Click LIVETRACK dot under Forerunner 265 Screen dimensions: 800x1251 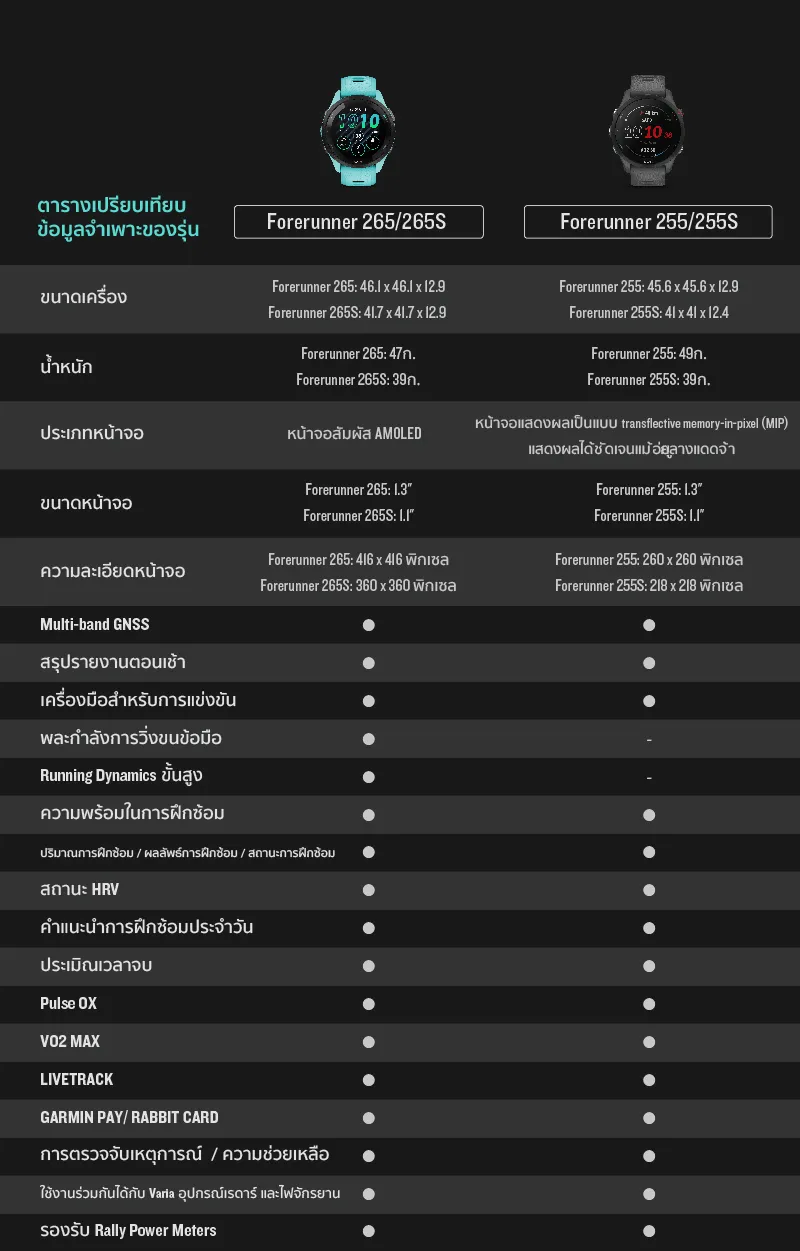[368, 1080]
